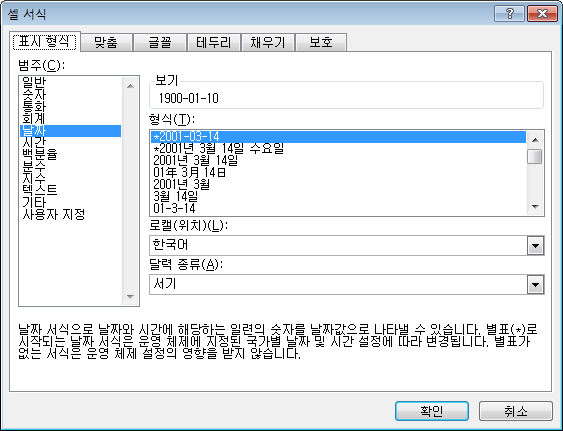Click the help question mark button
Viewport: 563px width, 431px height.
(509, 14)
